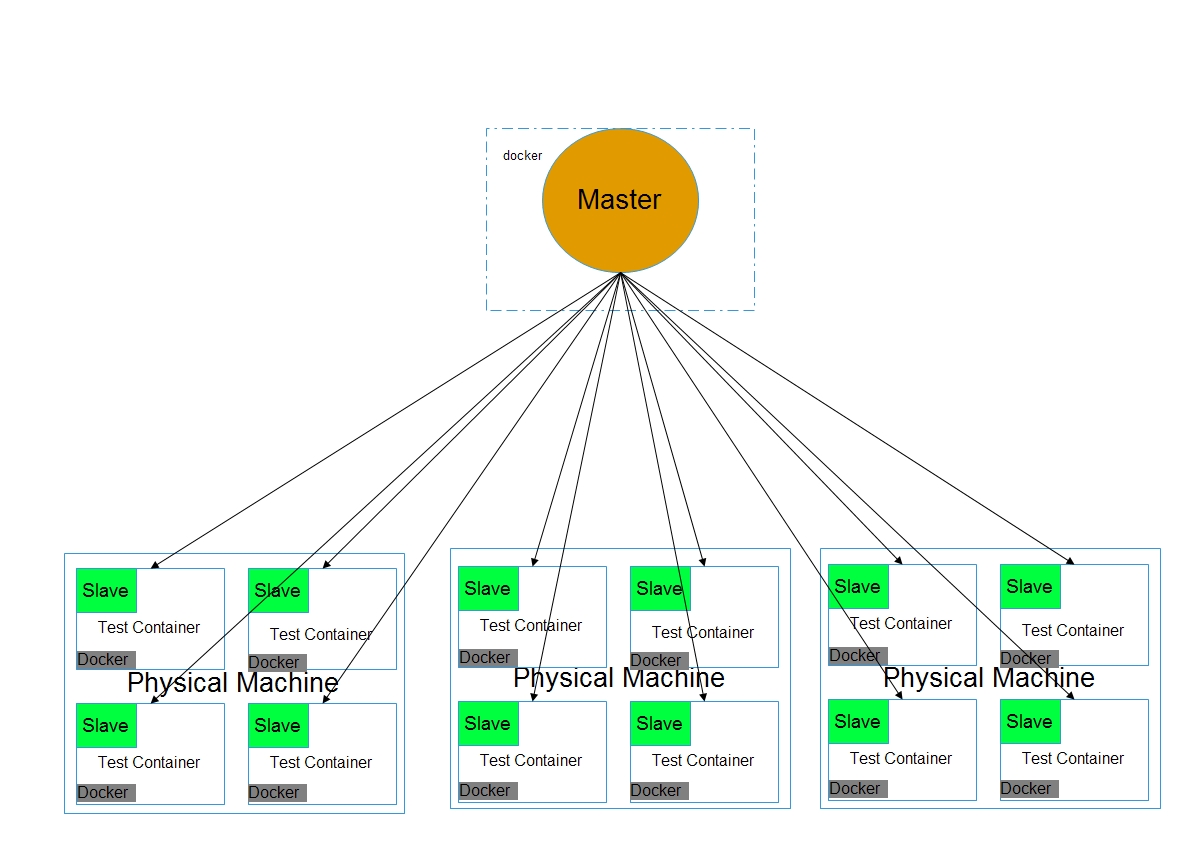Click upper-right green Slave box in middle machine
This screenshot has height=841, width=1189.
click(x=660, y=588)
